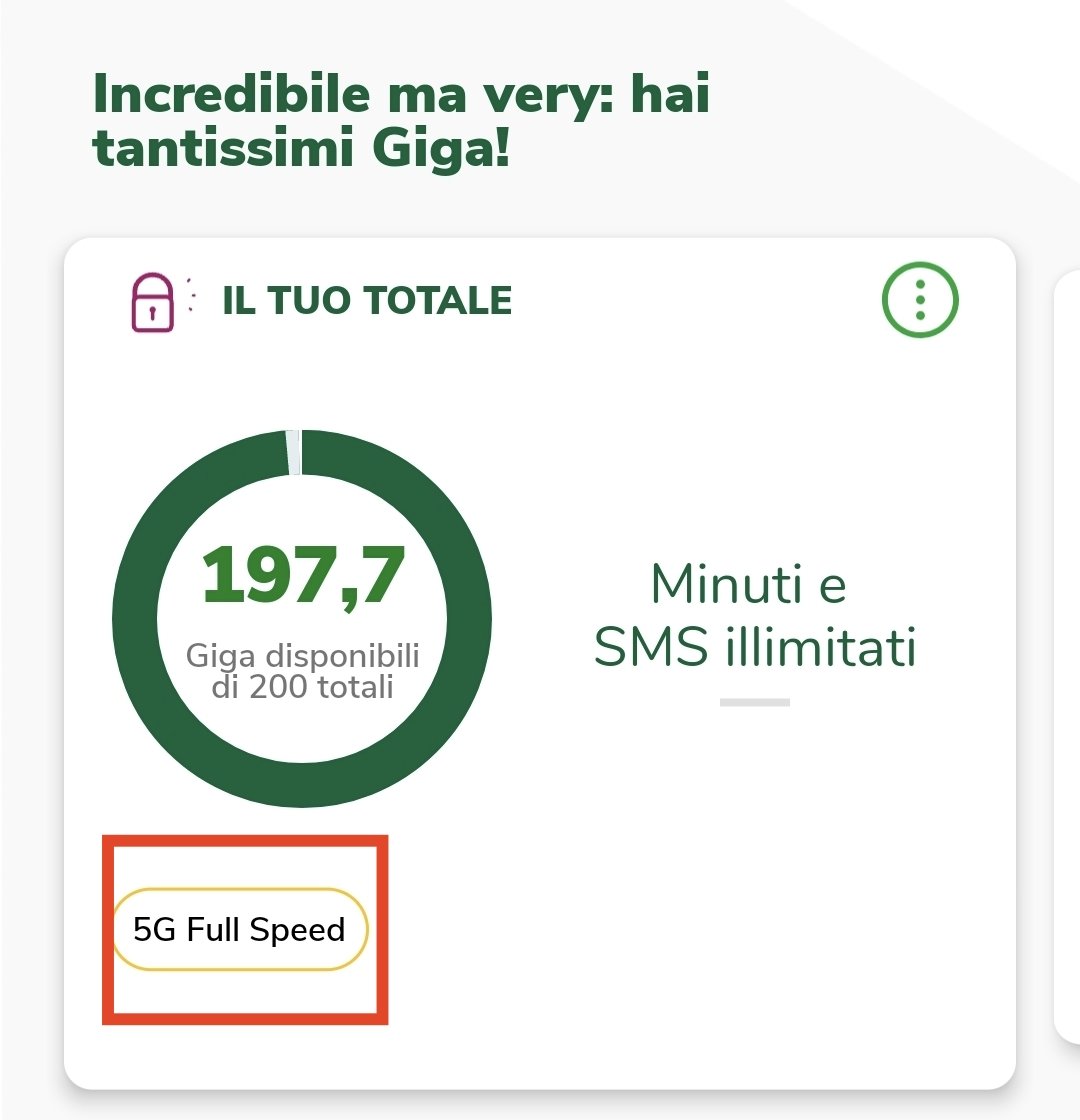Screen dimensions: 1080x1120
Task: Select the "Giga disponibili" label
Action: click(x=303, y=657)
